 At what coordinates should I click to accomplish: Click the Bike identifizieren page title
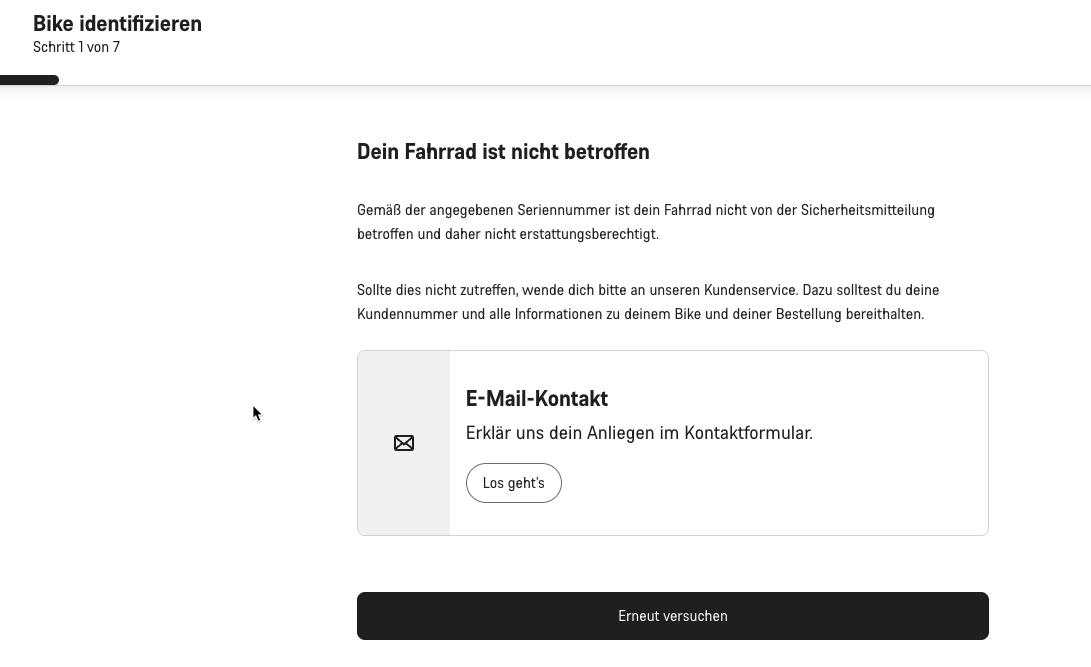[118, 23]
